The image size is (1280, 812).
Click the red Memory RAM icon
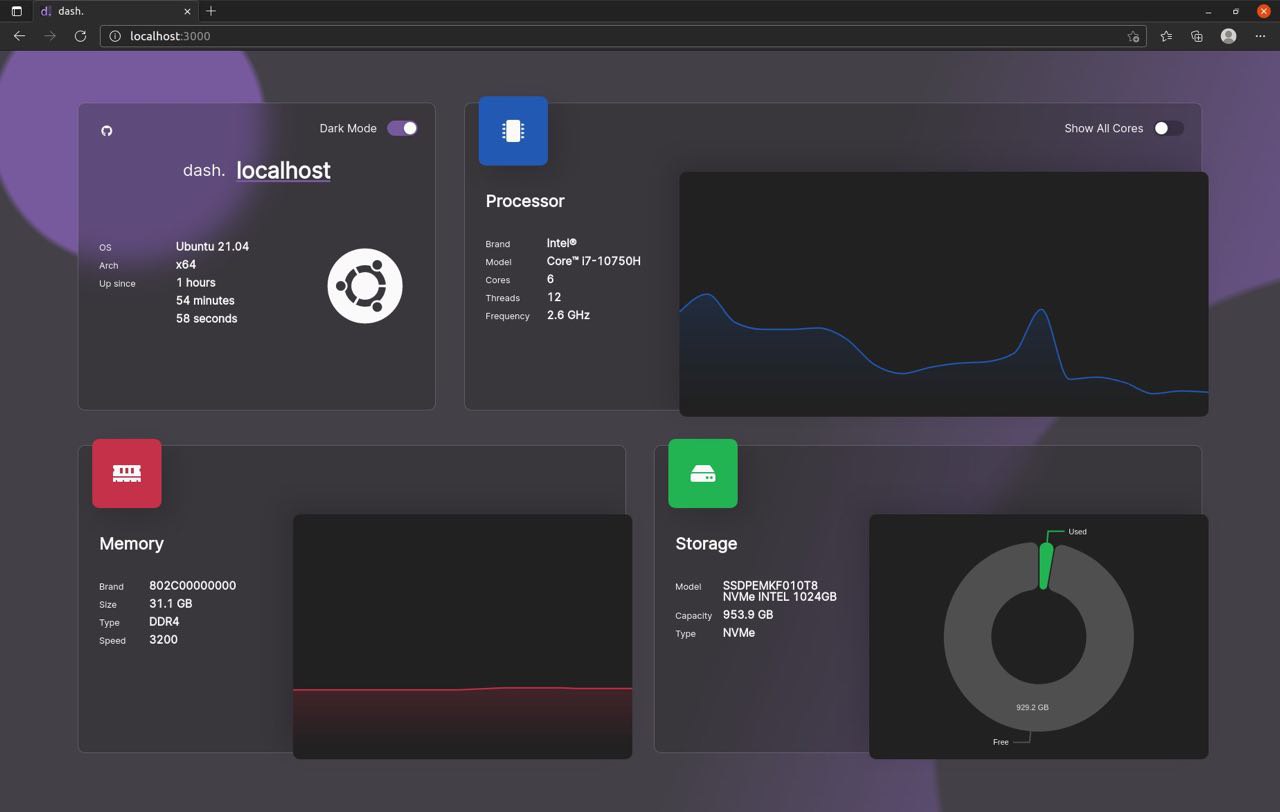pyautogui.click(x=126, y=473)
